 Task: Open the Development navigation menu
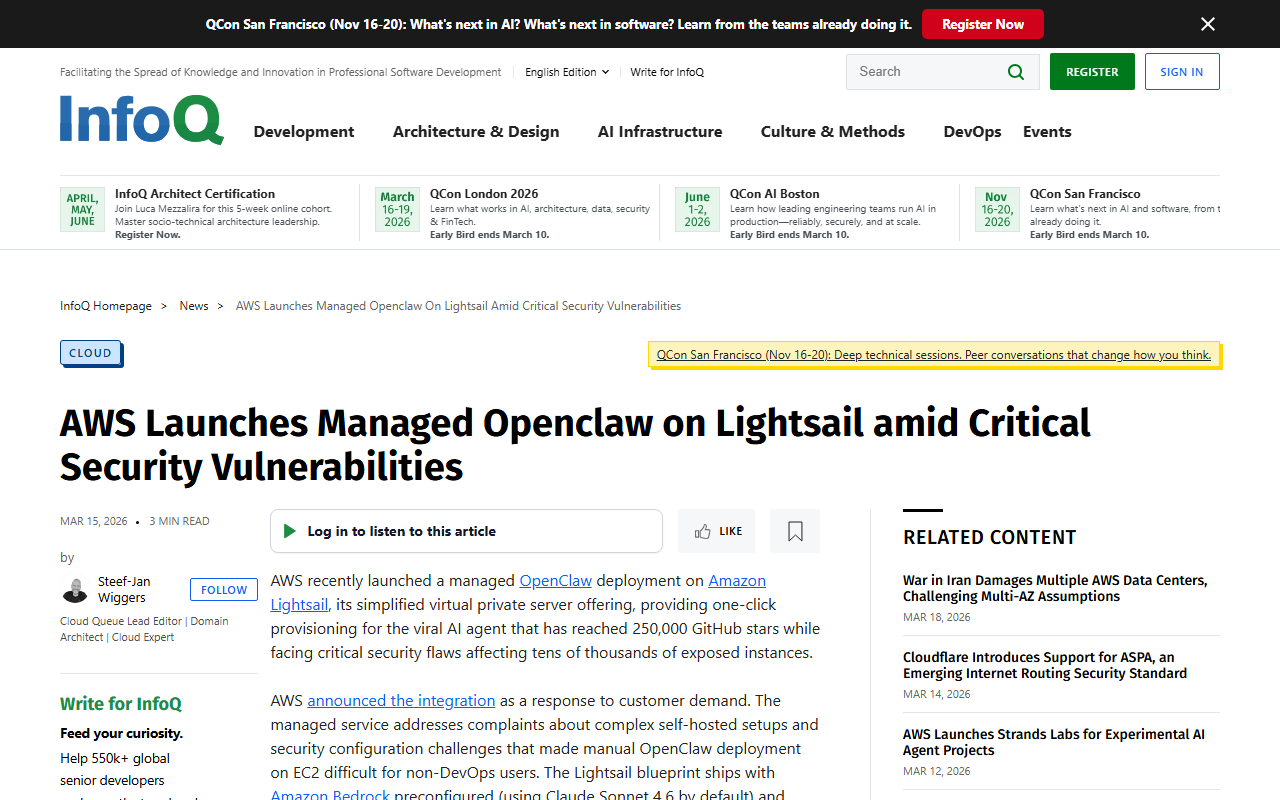pos(303,131)
